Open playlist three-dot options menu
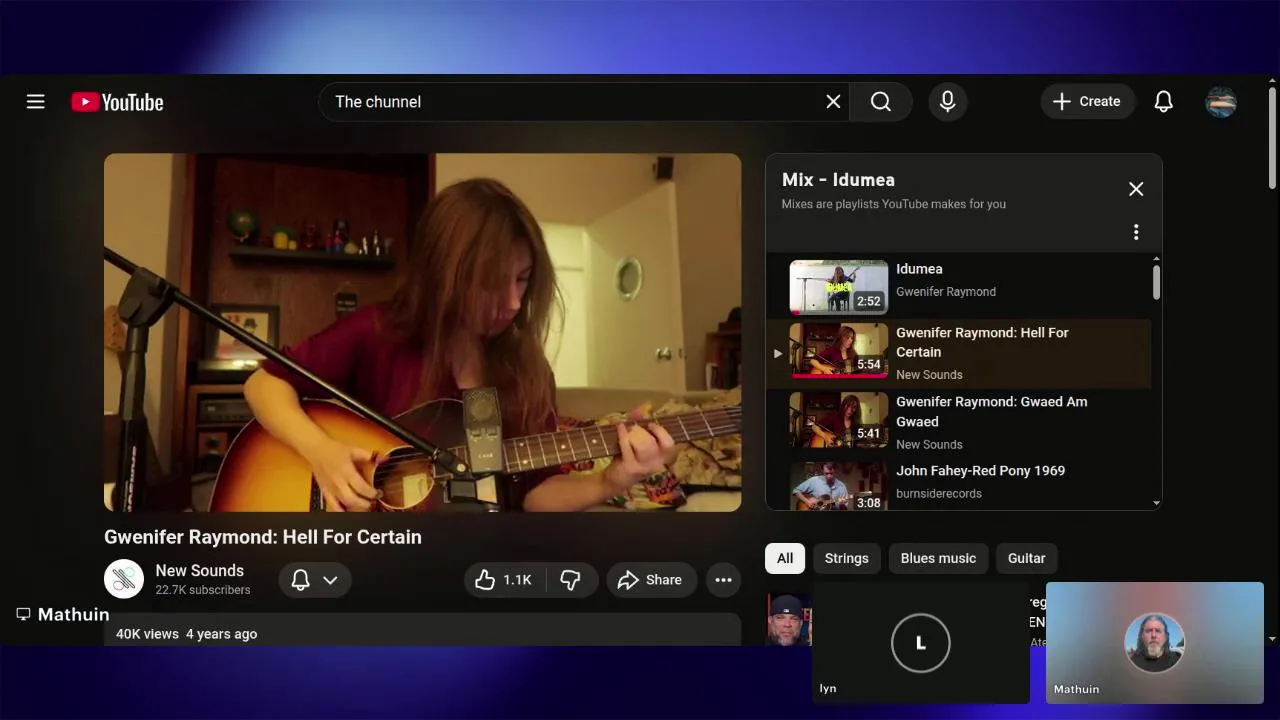Screen dimensions: 1280x720 1136,232
